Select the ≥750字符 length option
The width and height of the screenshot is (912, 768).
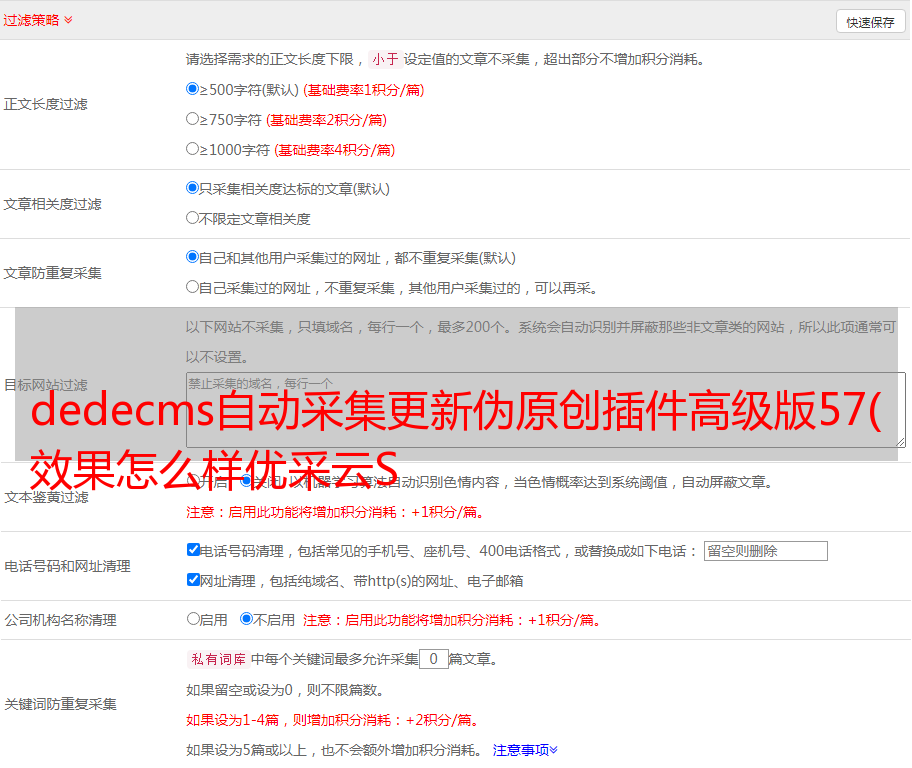point(192,119)
